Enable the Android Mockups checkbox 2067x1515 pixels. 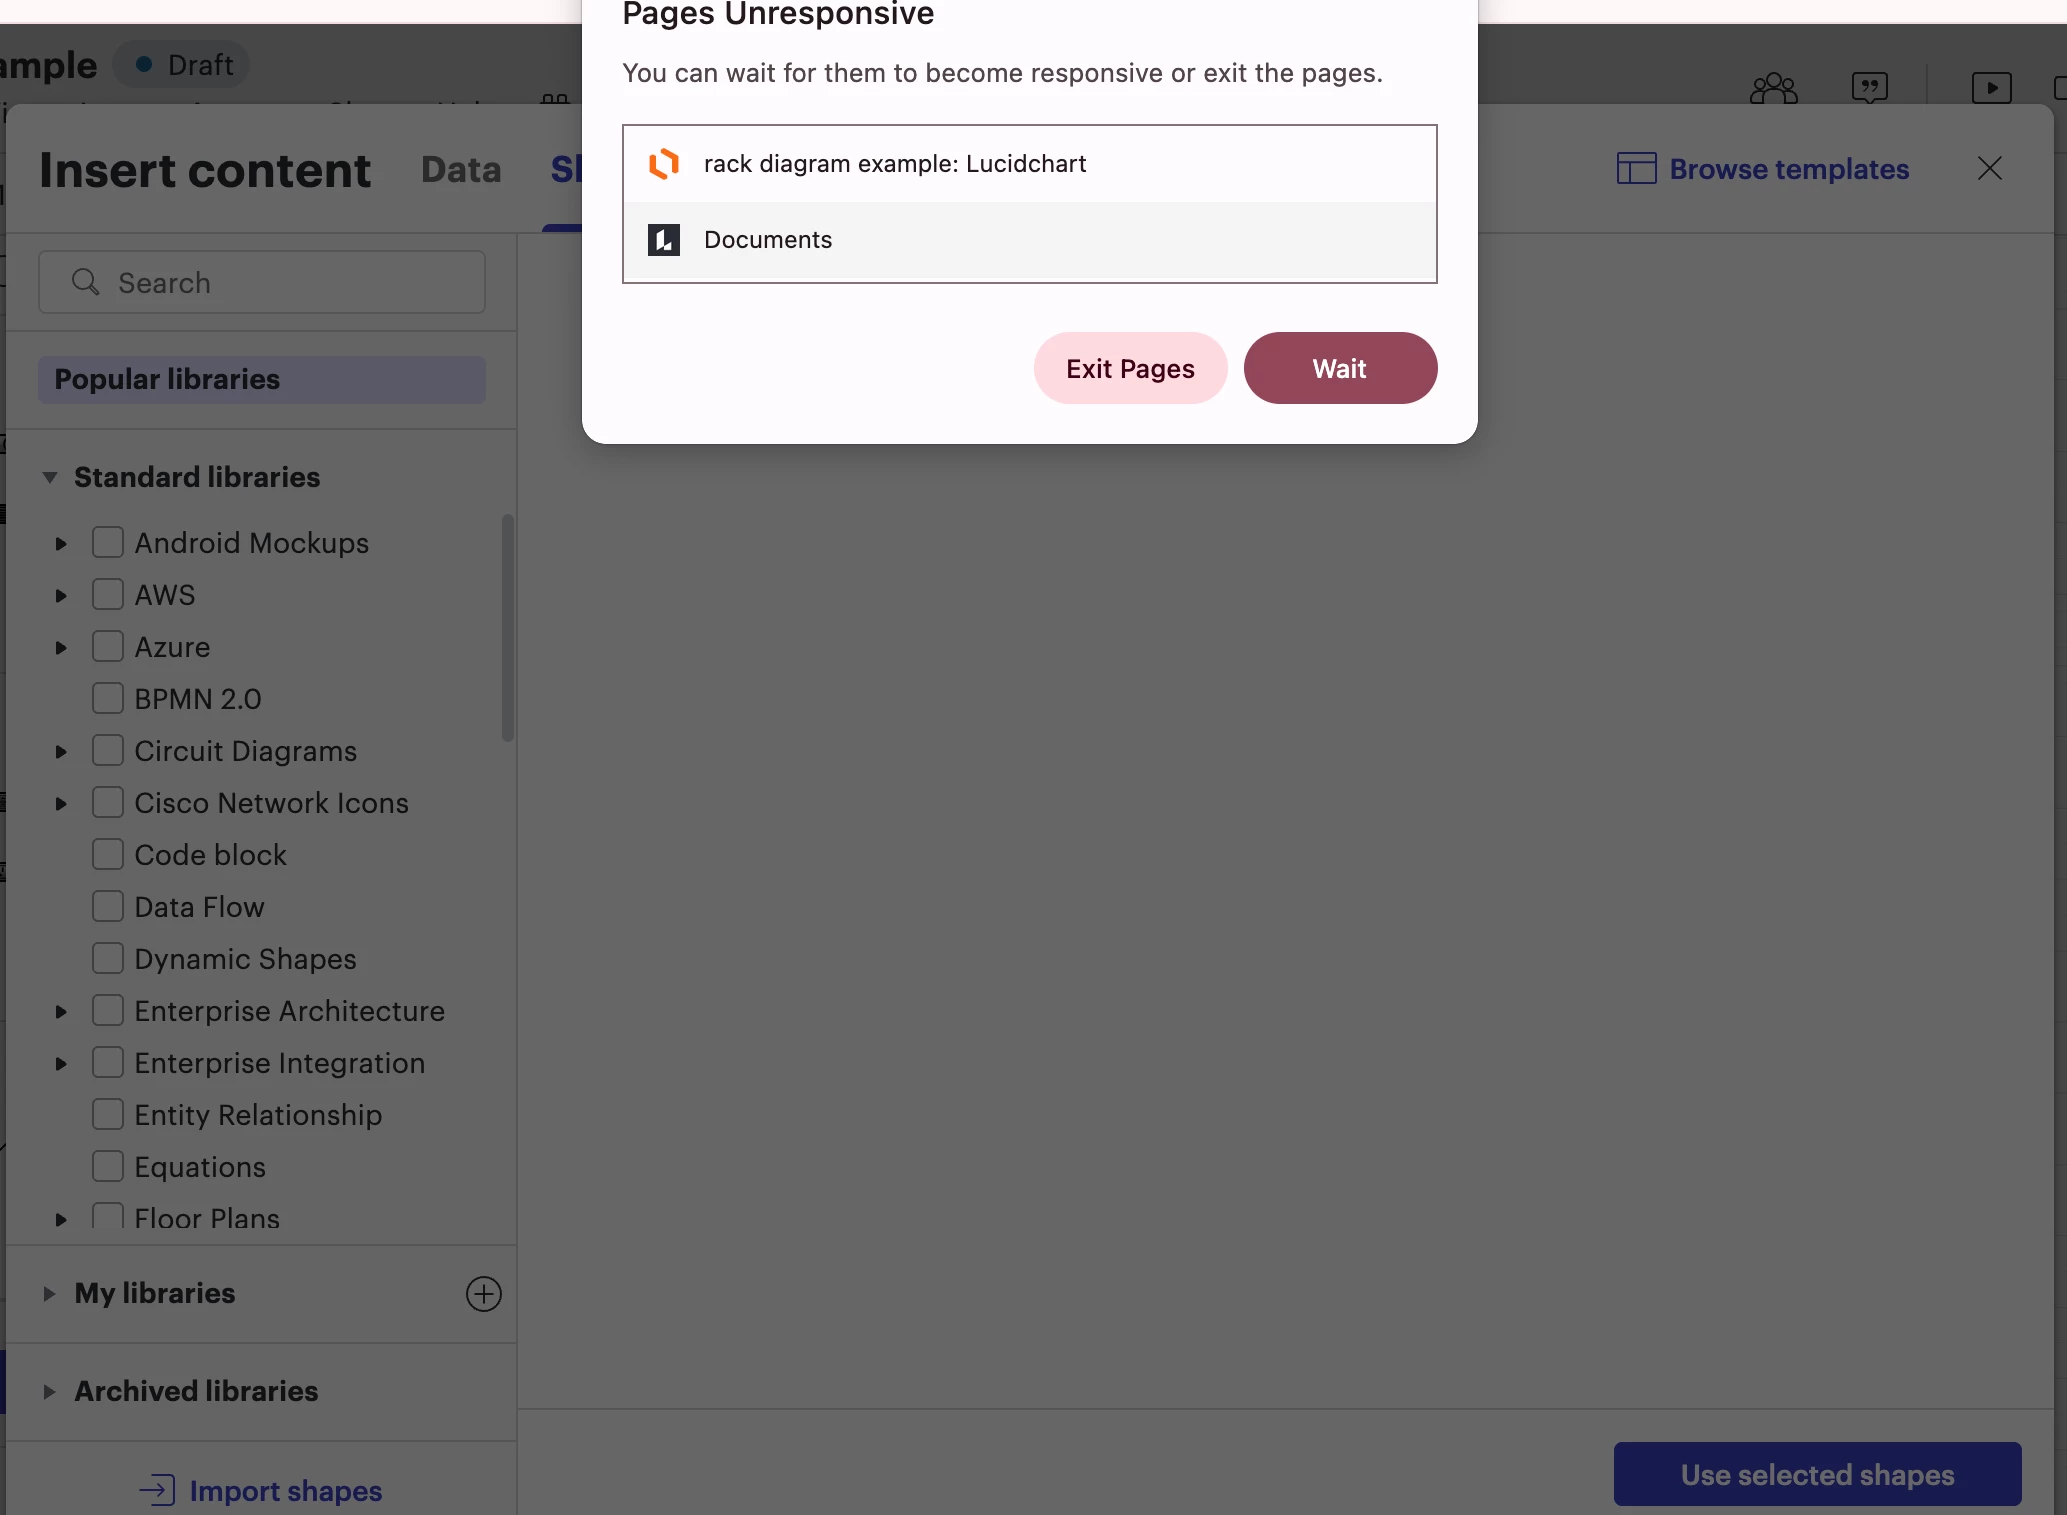point(108,542)
